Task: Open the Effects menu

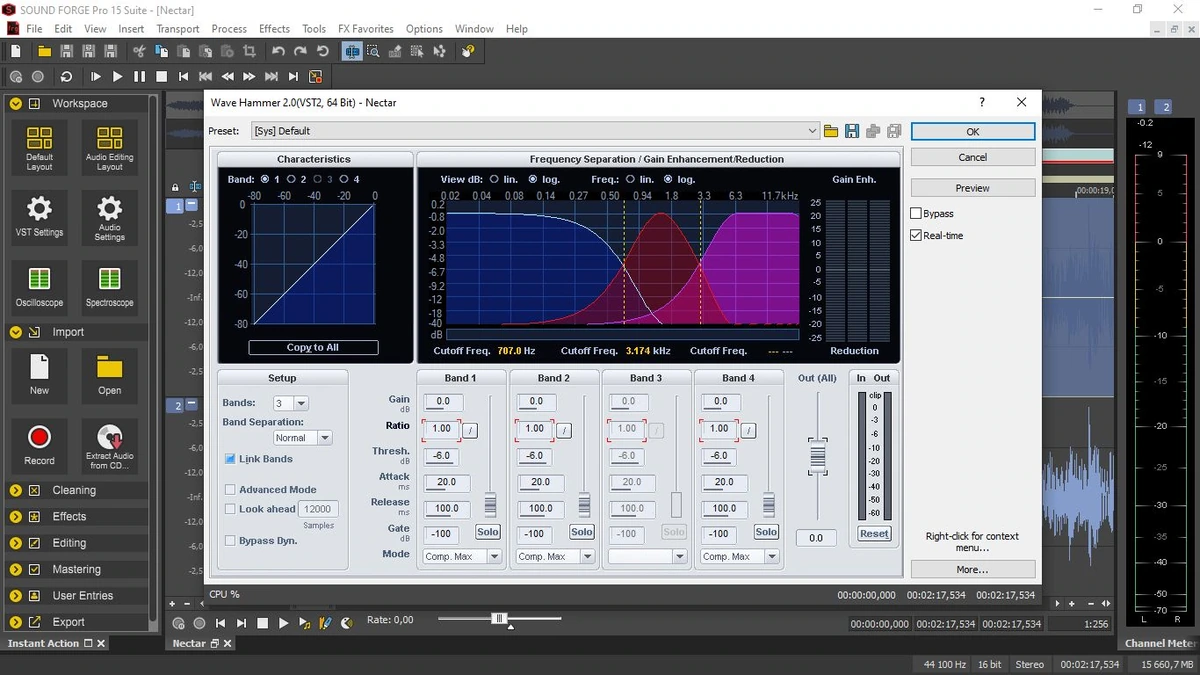Action: (274, 29)
